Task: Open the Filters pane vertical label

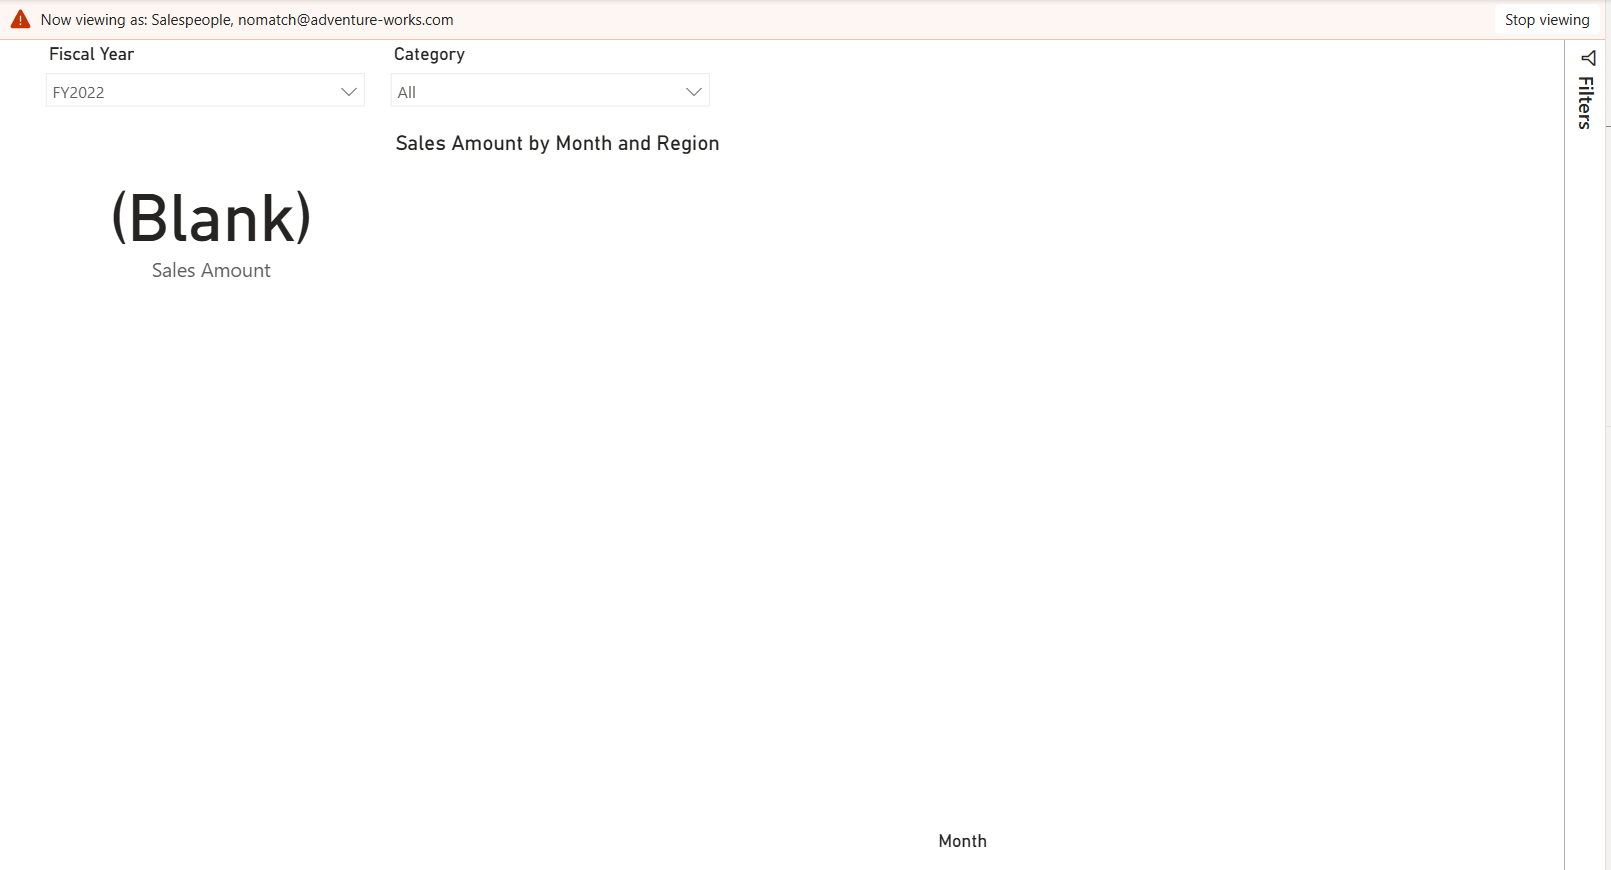Action: click(x=1585, y=103)
